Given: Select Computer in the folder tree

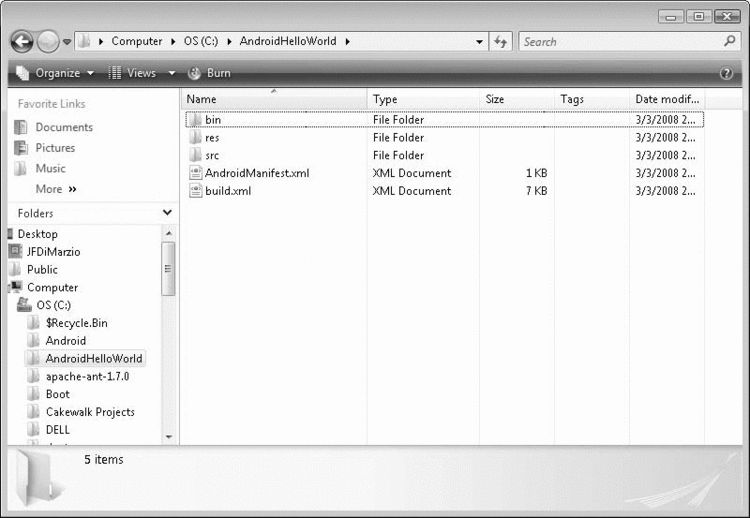Looking at the screenshot, I should pos(52,287).
